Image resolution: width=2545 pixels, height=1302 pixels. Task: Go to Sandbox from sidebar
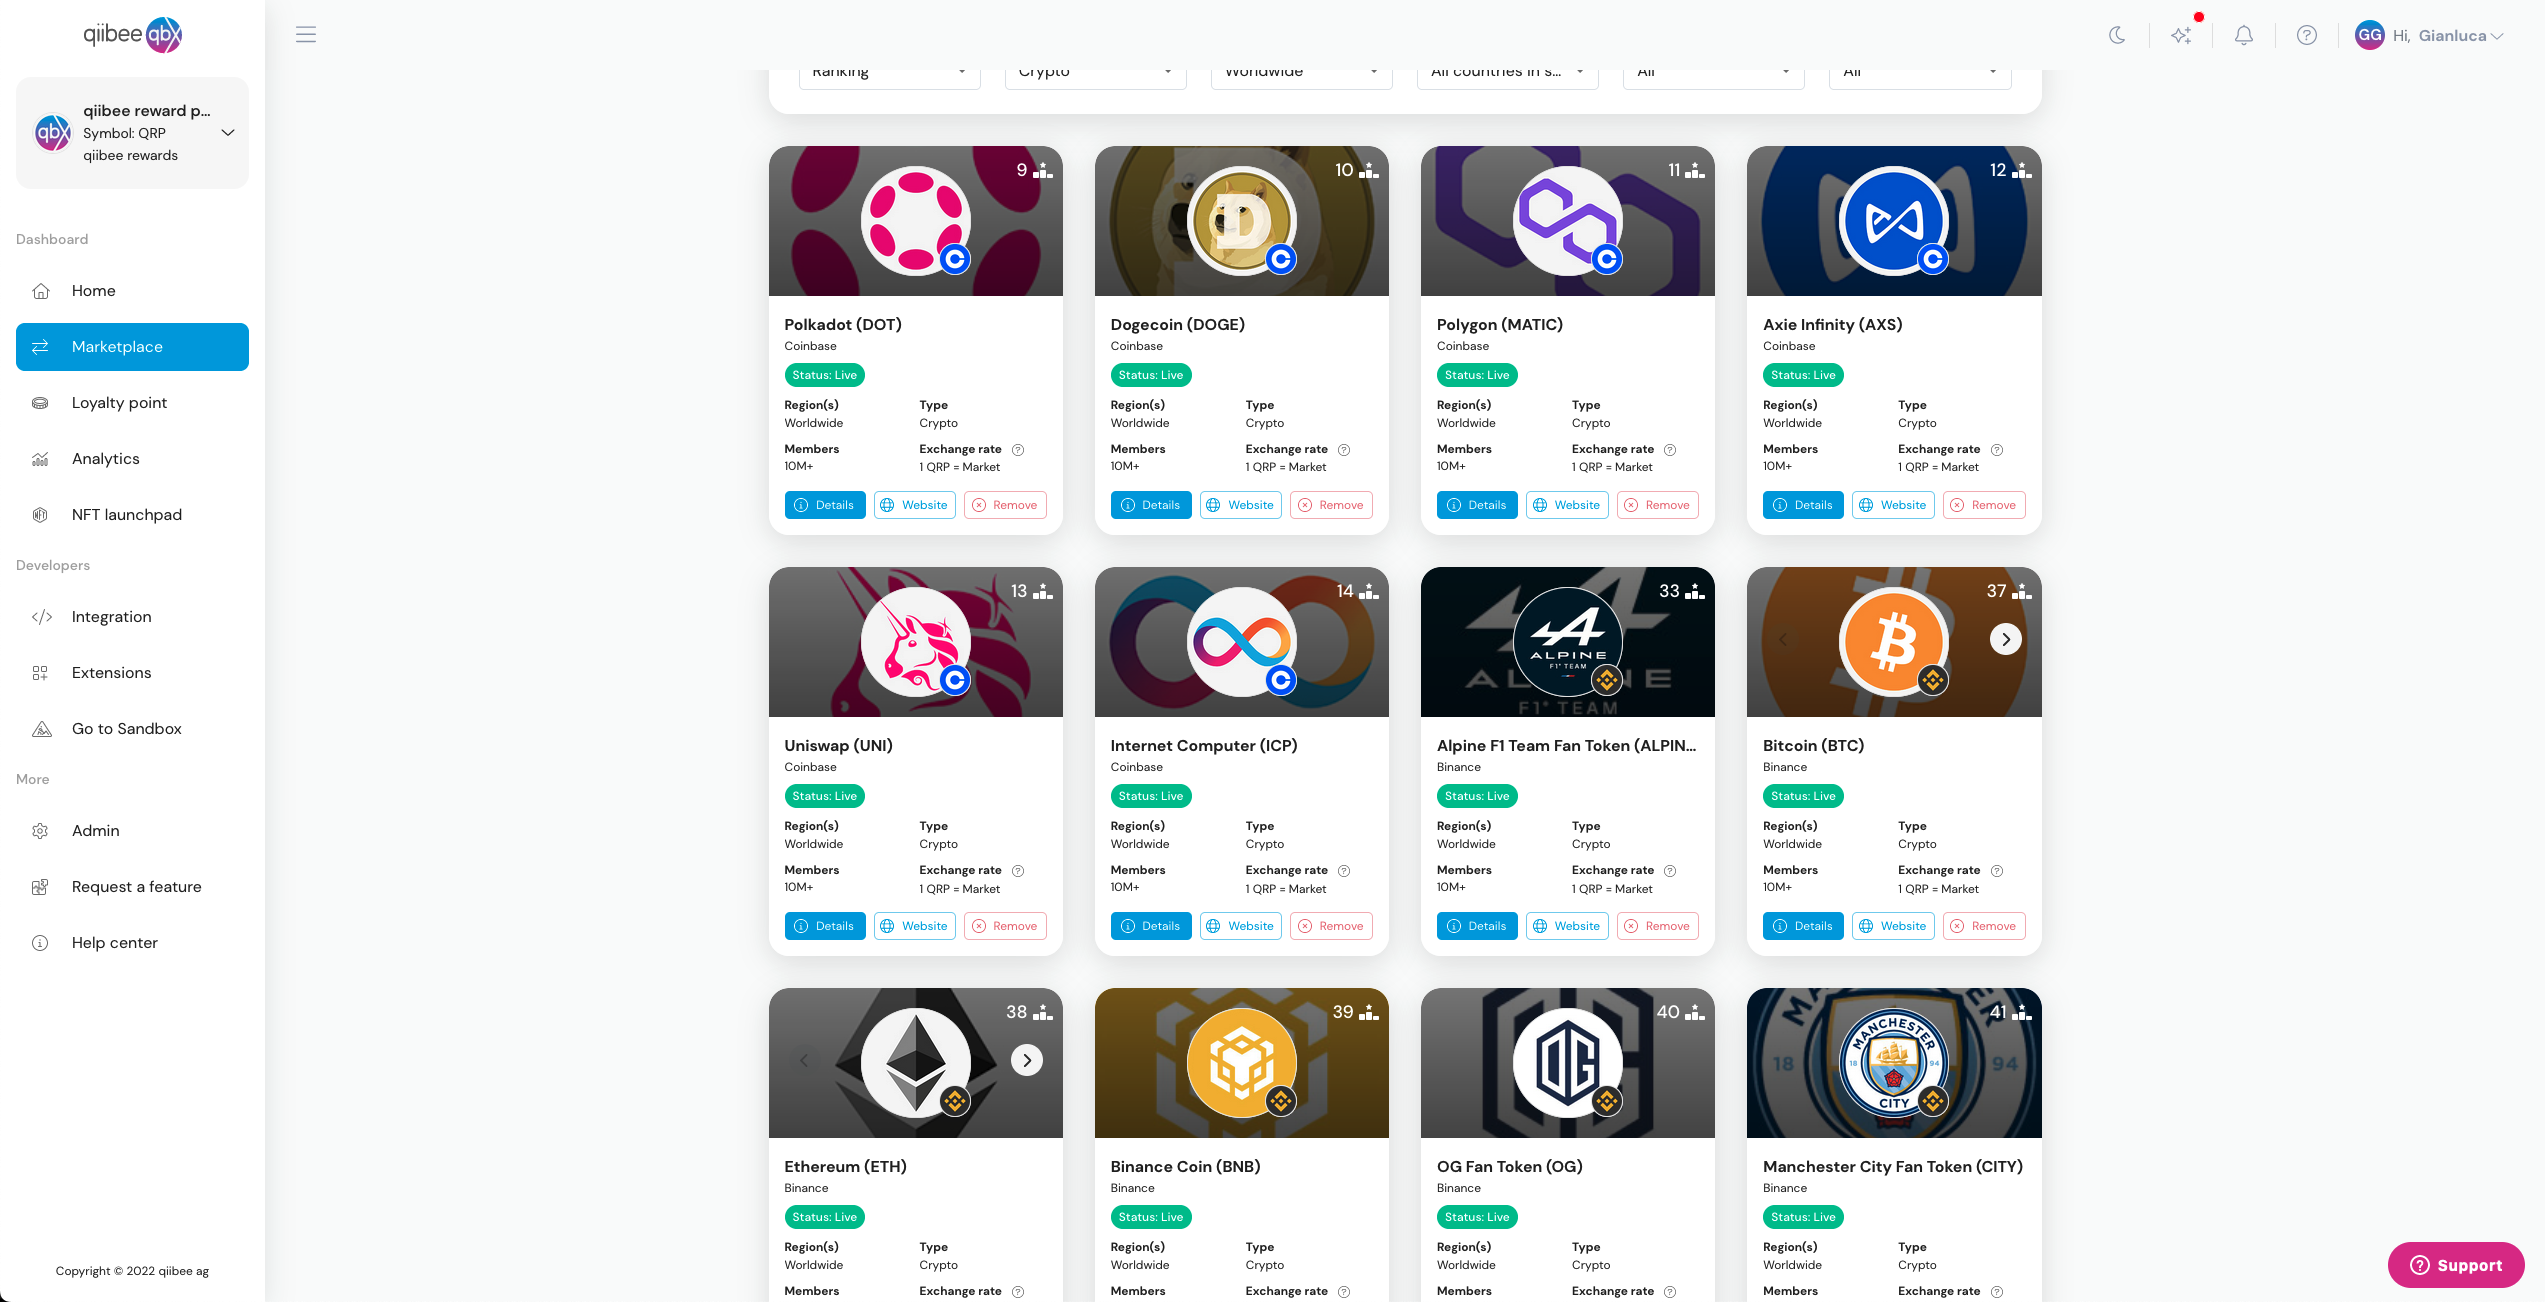pos(132,729)
